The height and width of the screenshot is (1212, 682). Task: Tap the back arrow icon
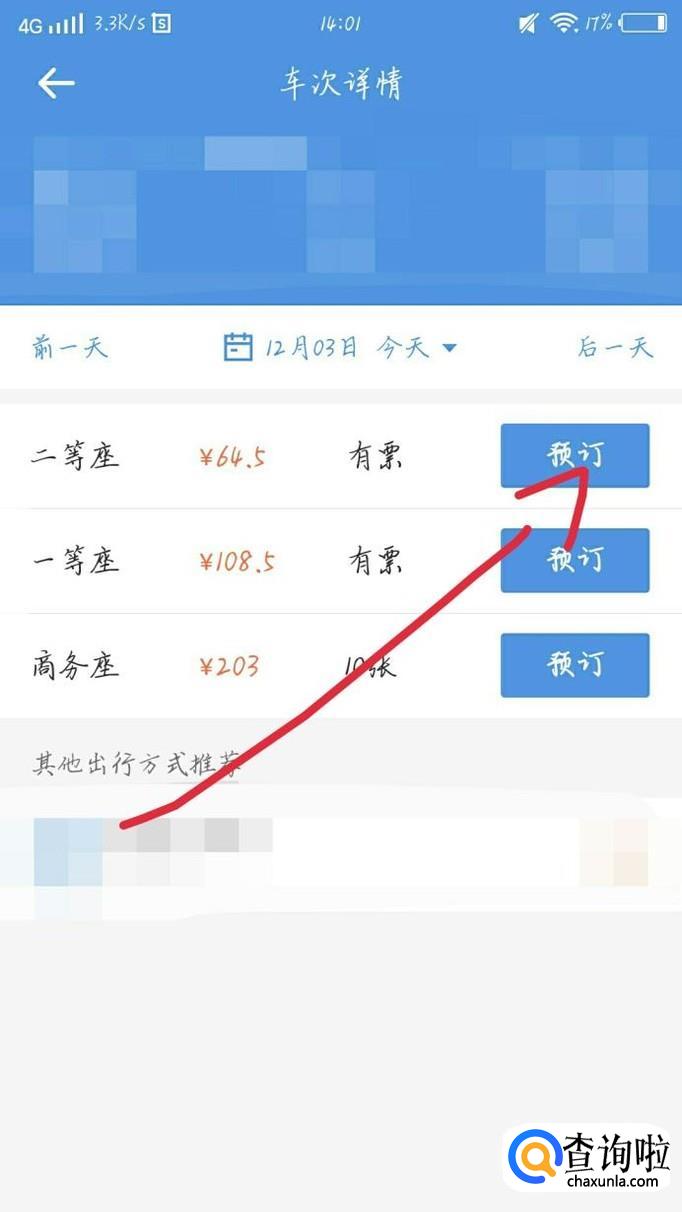click(56, 83)
